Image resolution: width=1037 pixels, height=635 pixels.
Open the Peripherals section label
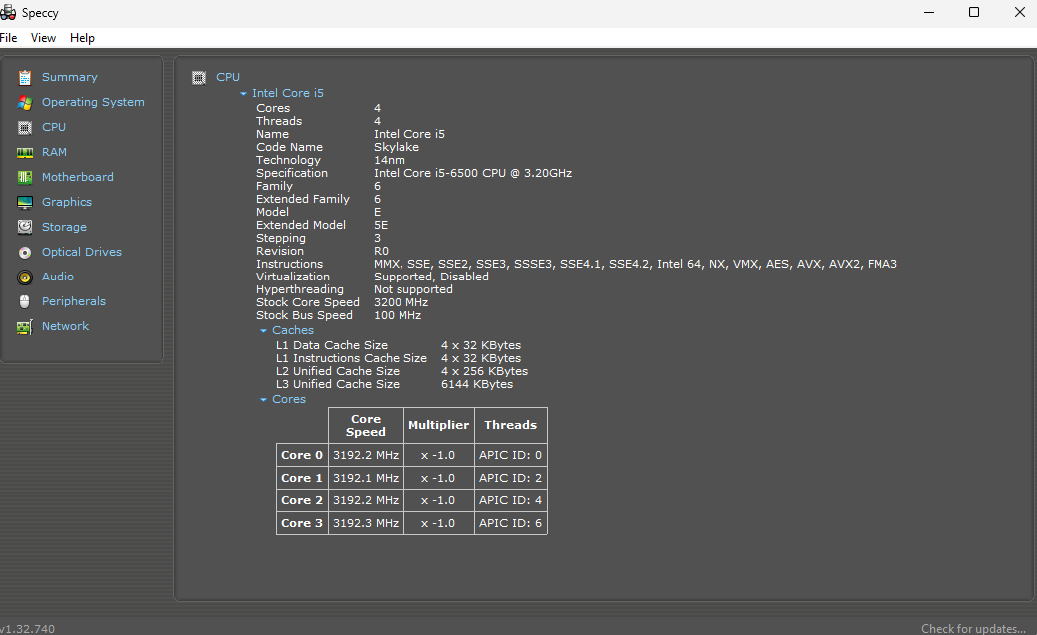click(73, 301)
